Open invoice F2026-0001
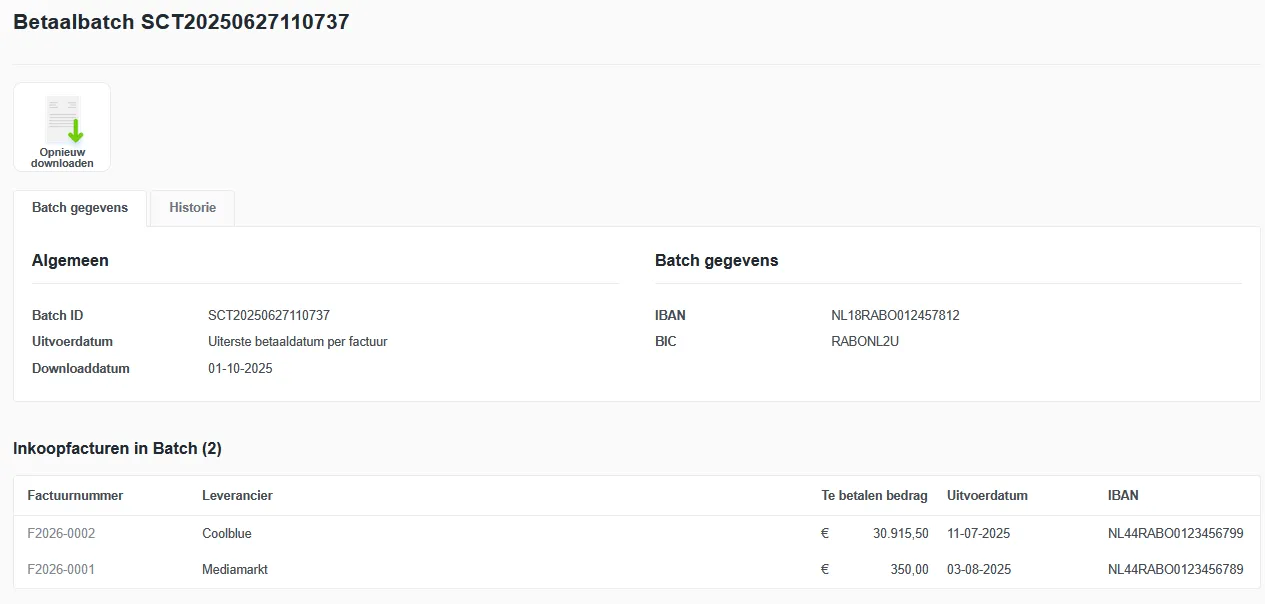This screenshot has height=604, width=1265. click(x=61, y=570)
